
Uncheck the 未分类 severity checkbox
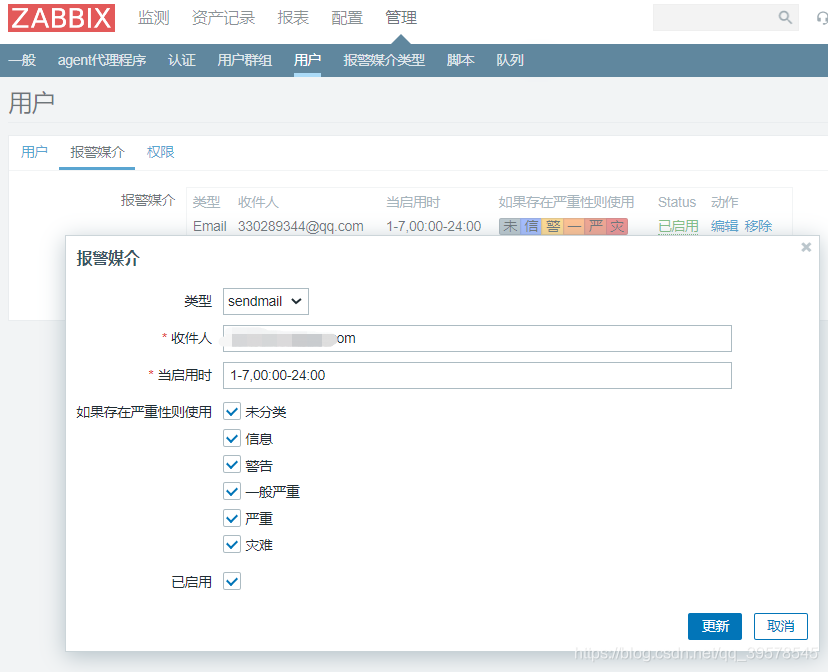pos(232,411)
